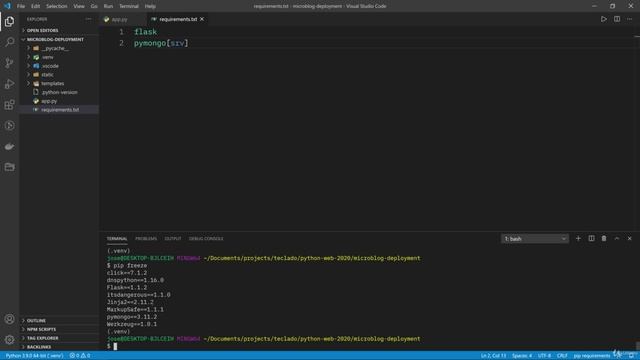Click the Python interpreter status bar item
Viewport: 640px width, 360px height.
click(34, 356)
